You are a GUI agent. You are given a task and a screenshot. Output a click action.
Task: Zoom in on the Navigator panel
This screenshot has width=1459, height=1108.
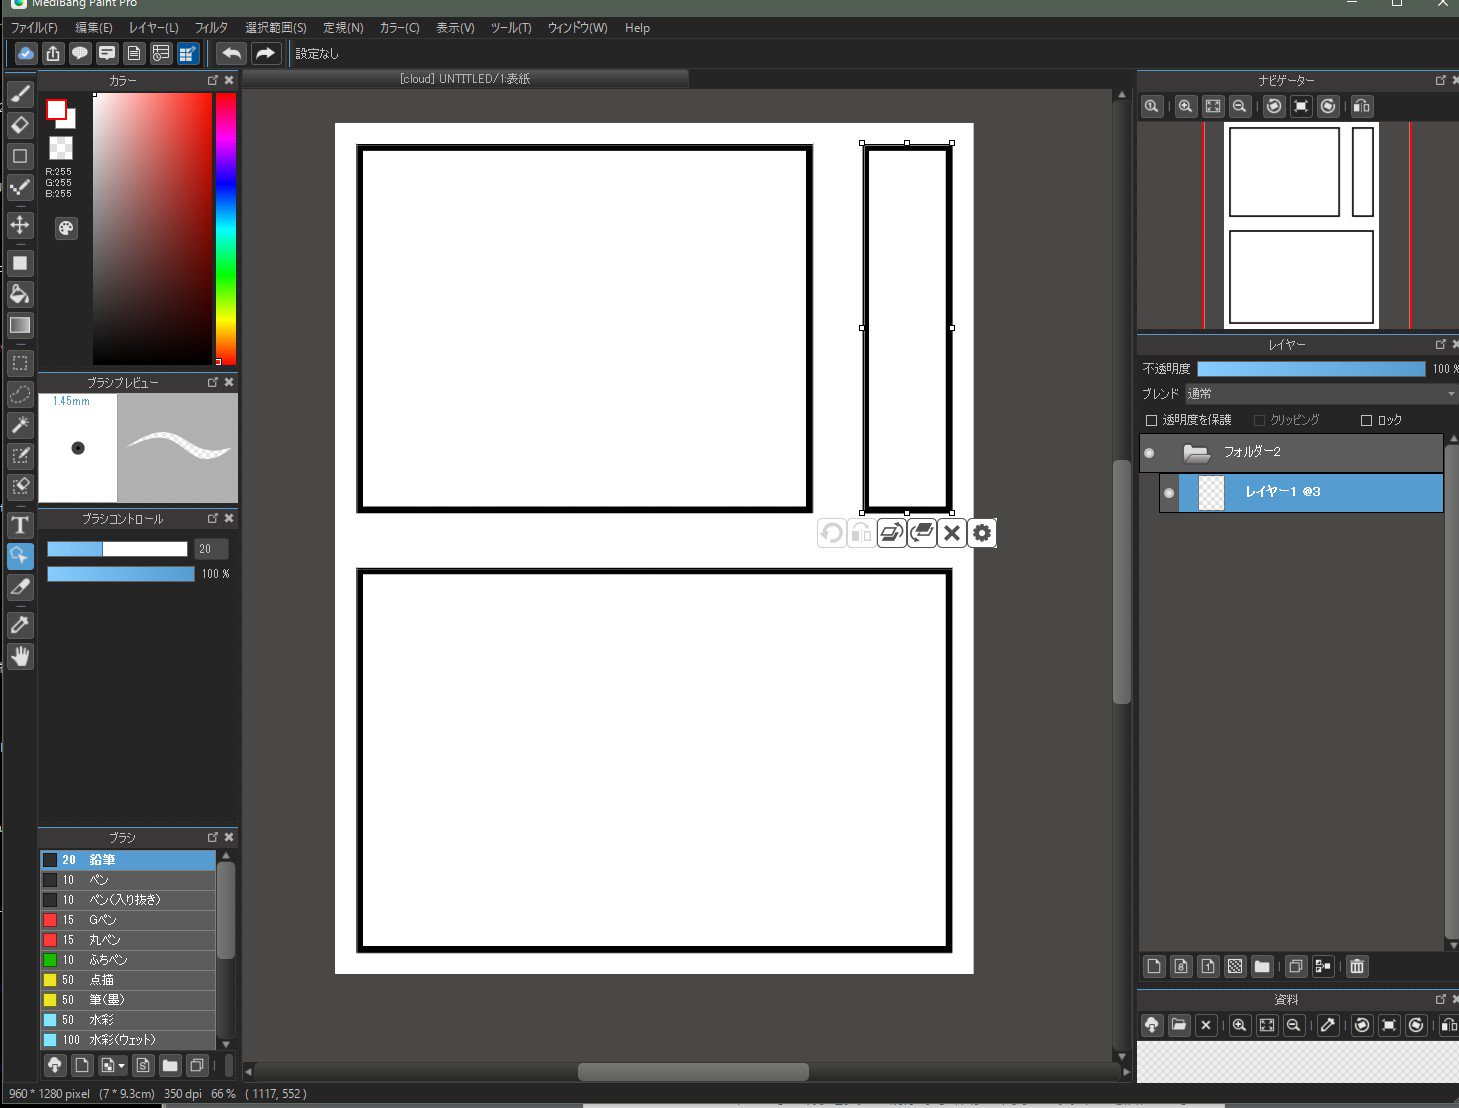coord(1186,106)
